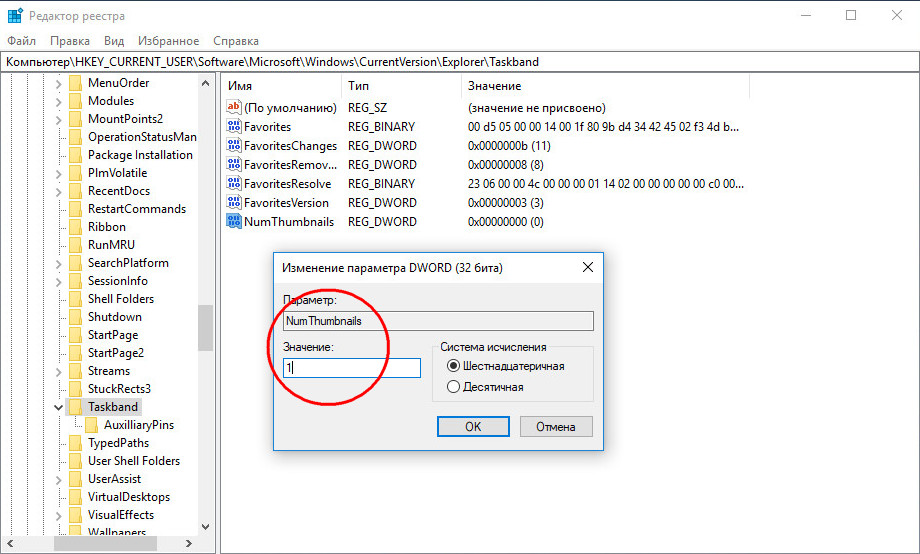The image size is (920, 554).
Task: Click the Параметр name field NumThumbnails
Action: 438,321
